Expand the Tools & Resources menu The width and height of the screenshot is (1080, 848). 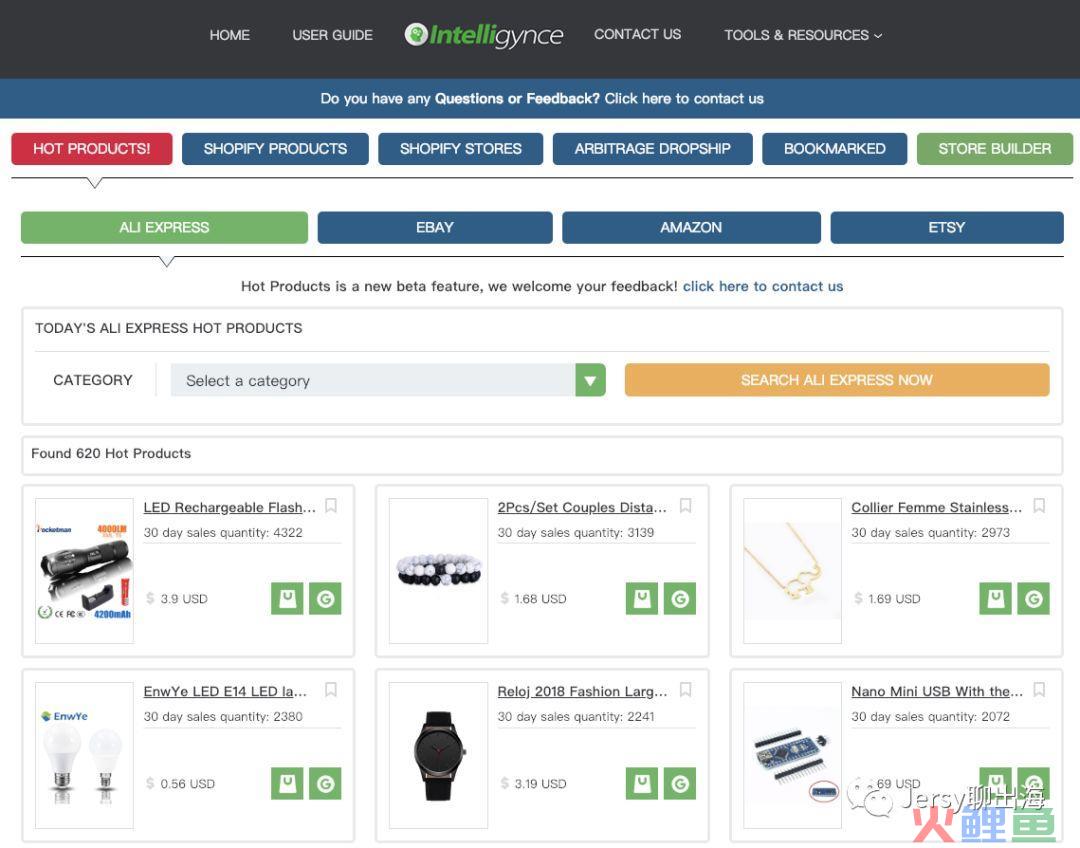[x=803, y=35]
